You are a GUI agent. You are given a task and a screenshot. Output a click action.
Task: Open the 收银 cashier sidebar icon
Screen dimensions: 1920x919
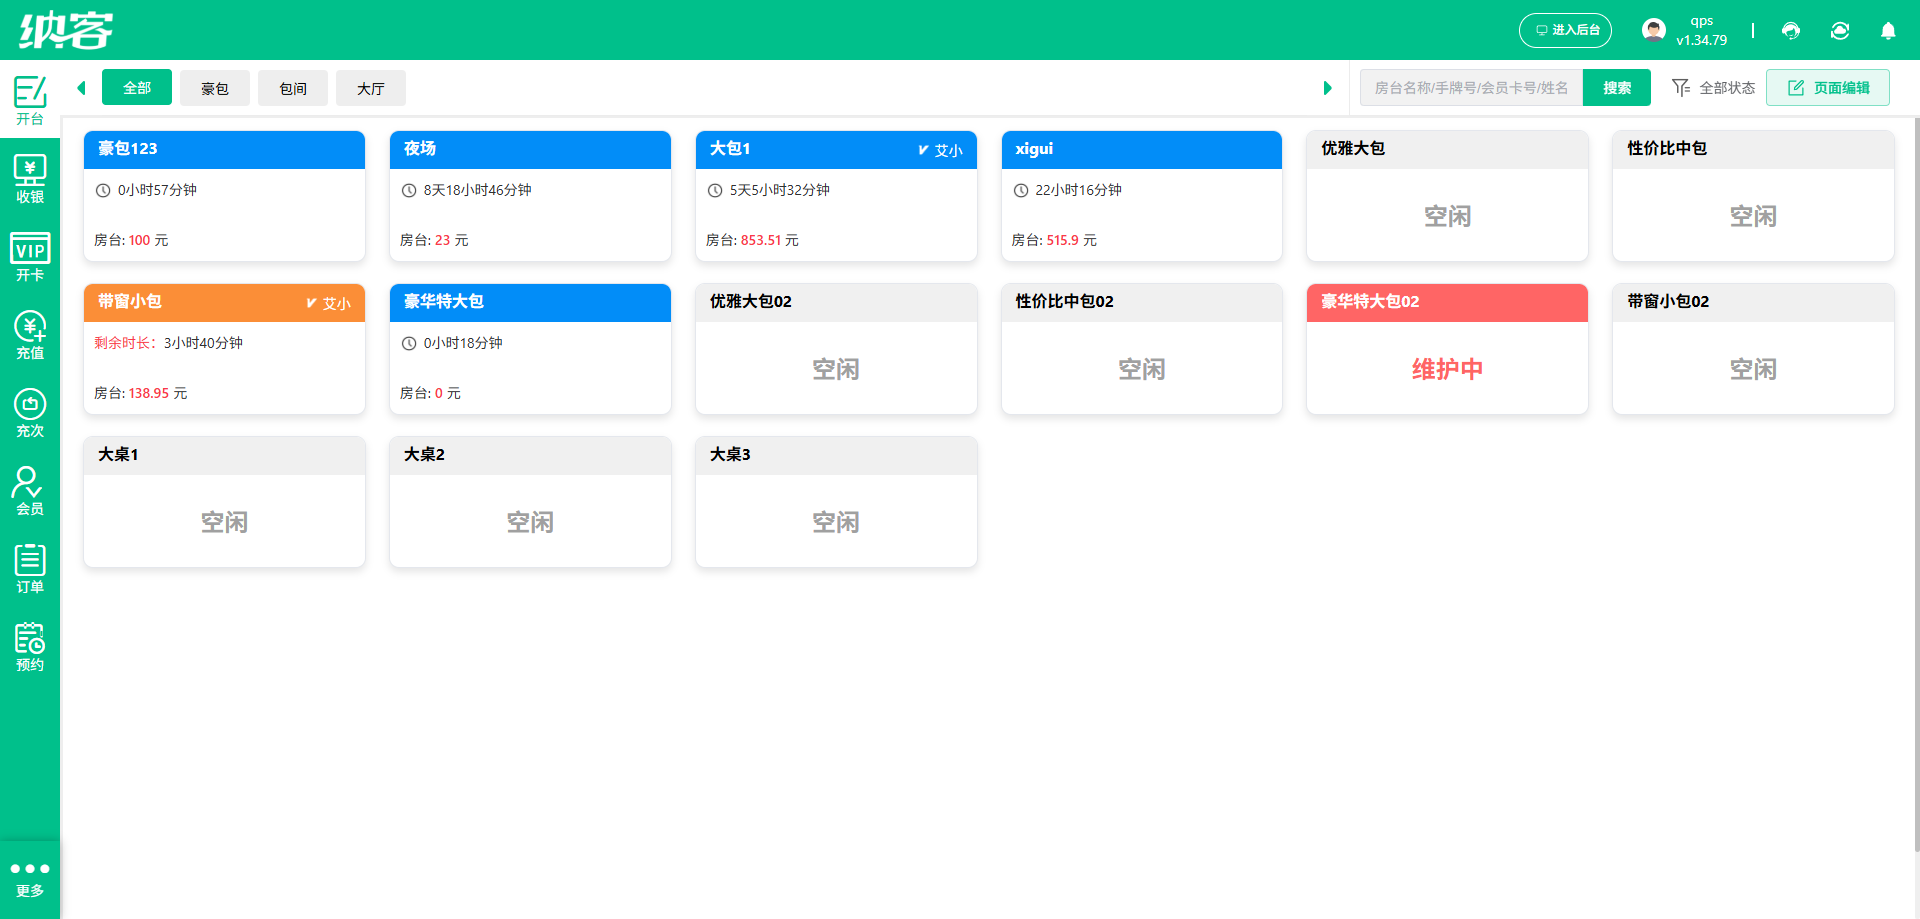[x=30, y=179]
